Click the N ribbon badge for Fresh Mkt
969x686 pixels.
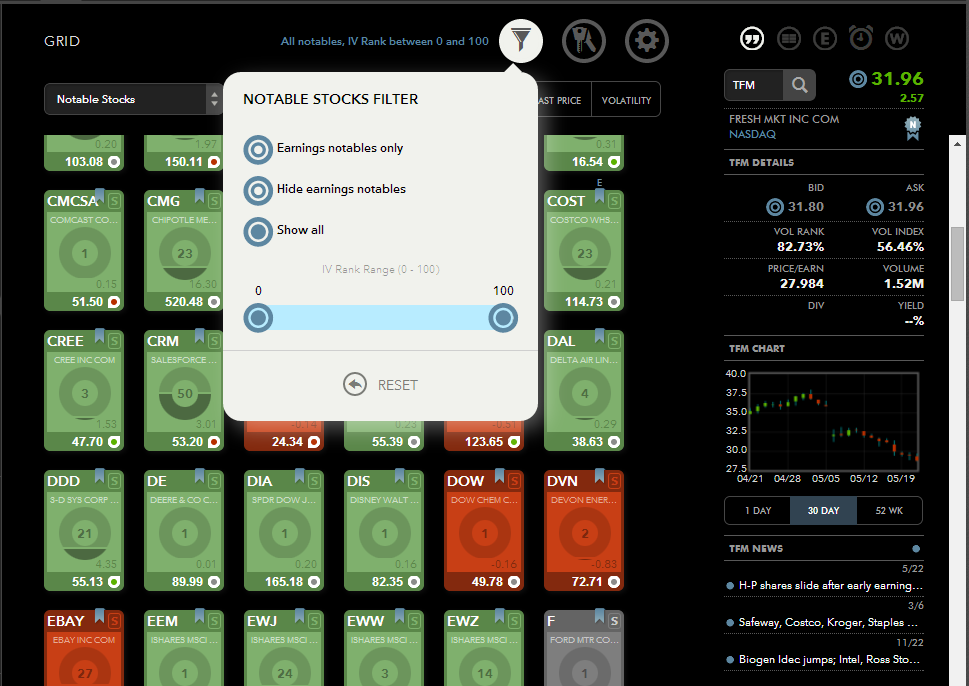(x=913, y=128)
